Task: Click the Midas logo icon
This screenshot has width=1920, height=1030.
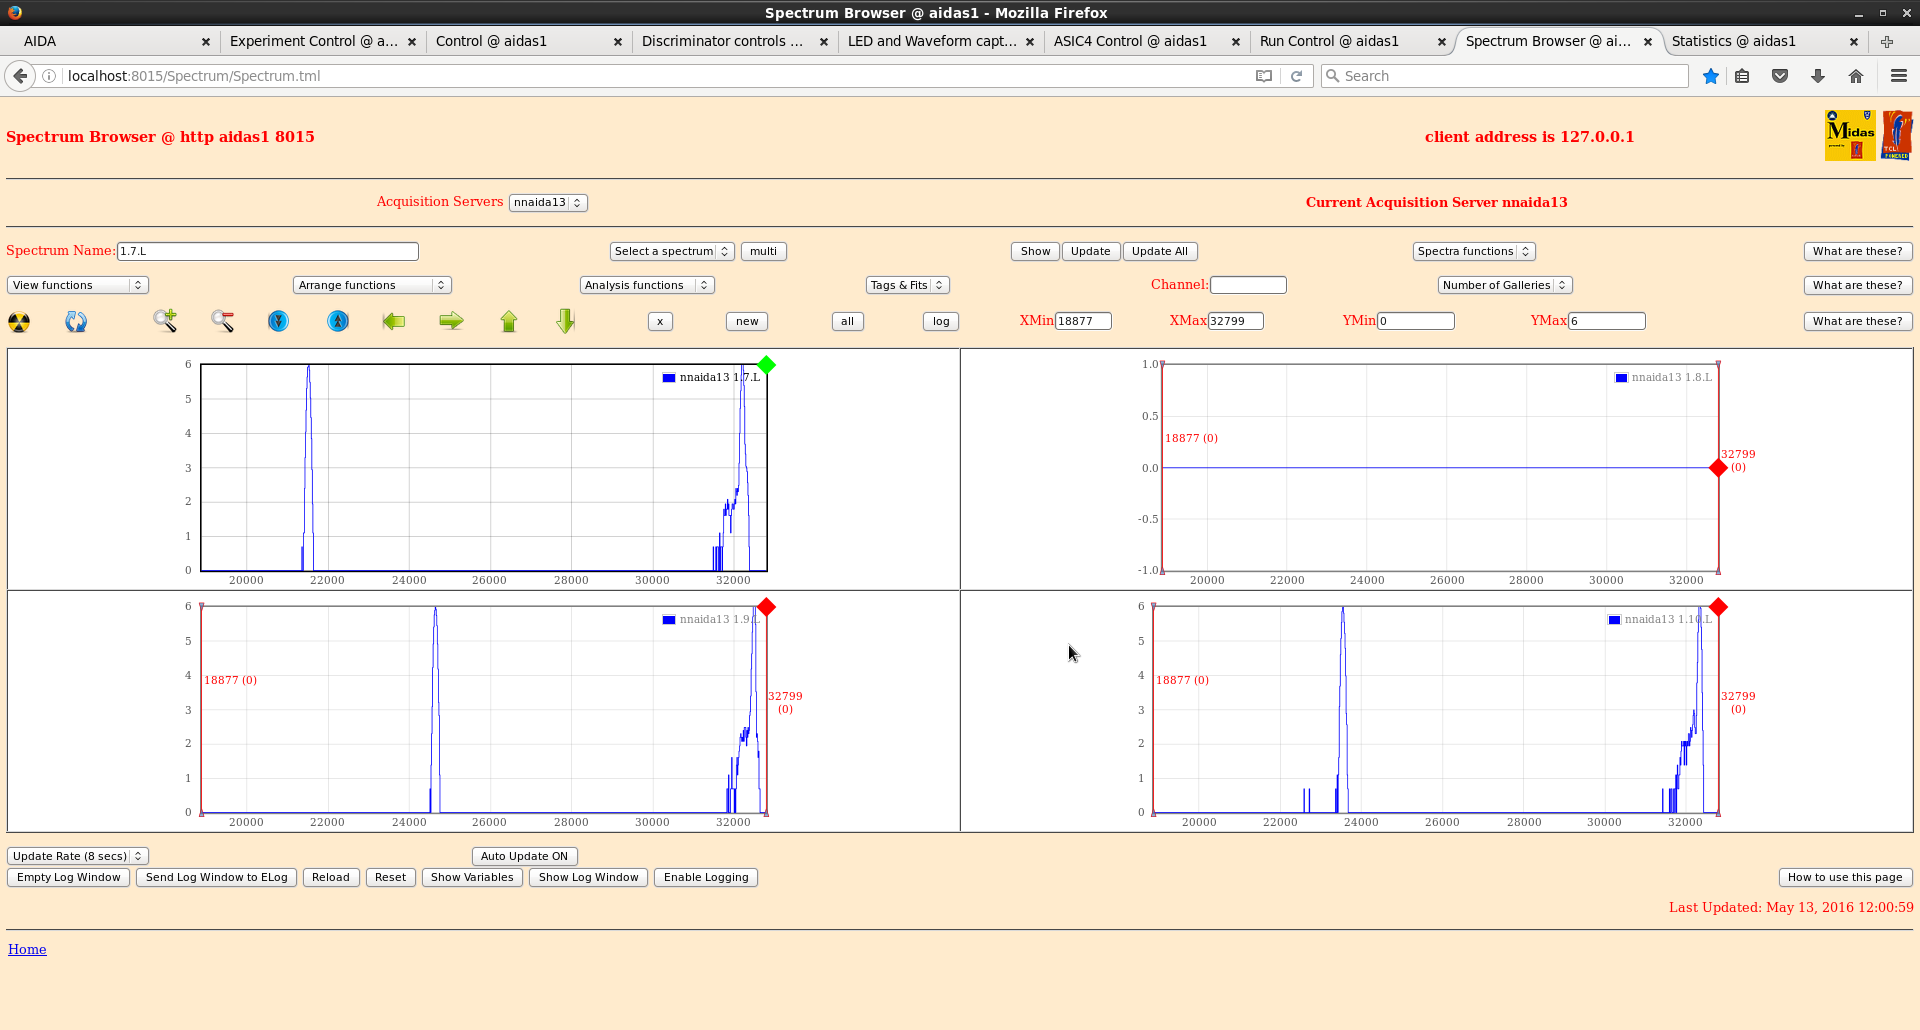Action: coord(1850,135)
